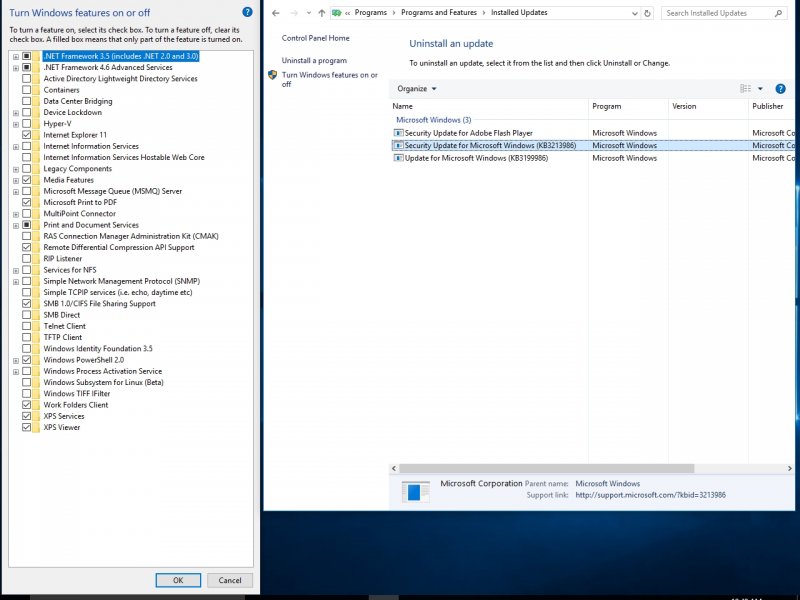Screen dimensions: 800x600
Task: Click folder icon next to RIP Listener
Action: click(36, 259)
